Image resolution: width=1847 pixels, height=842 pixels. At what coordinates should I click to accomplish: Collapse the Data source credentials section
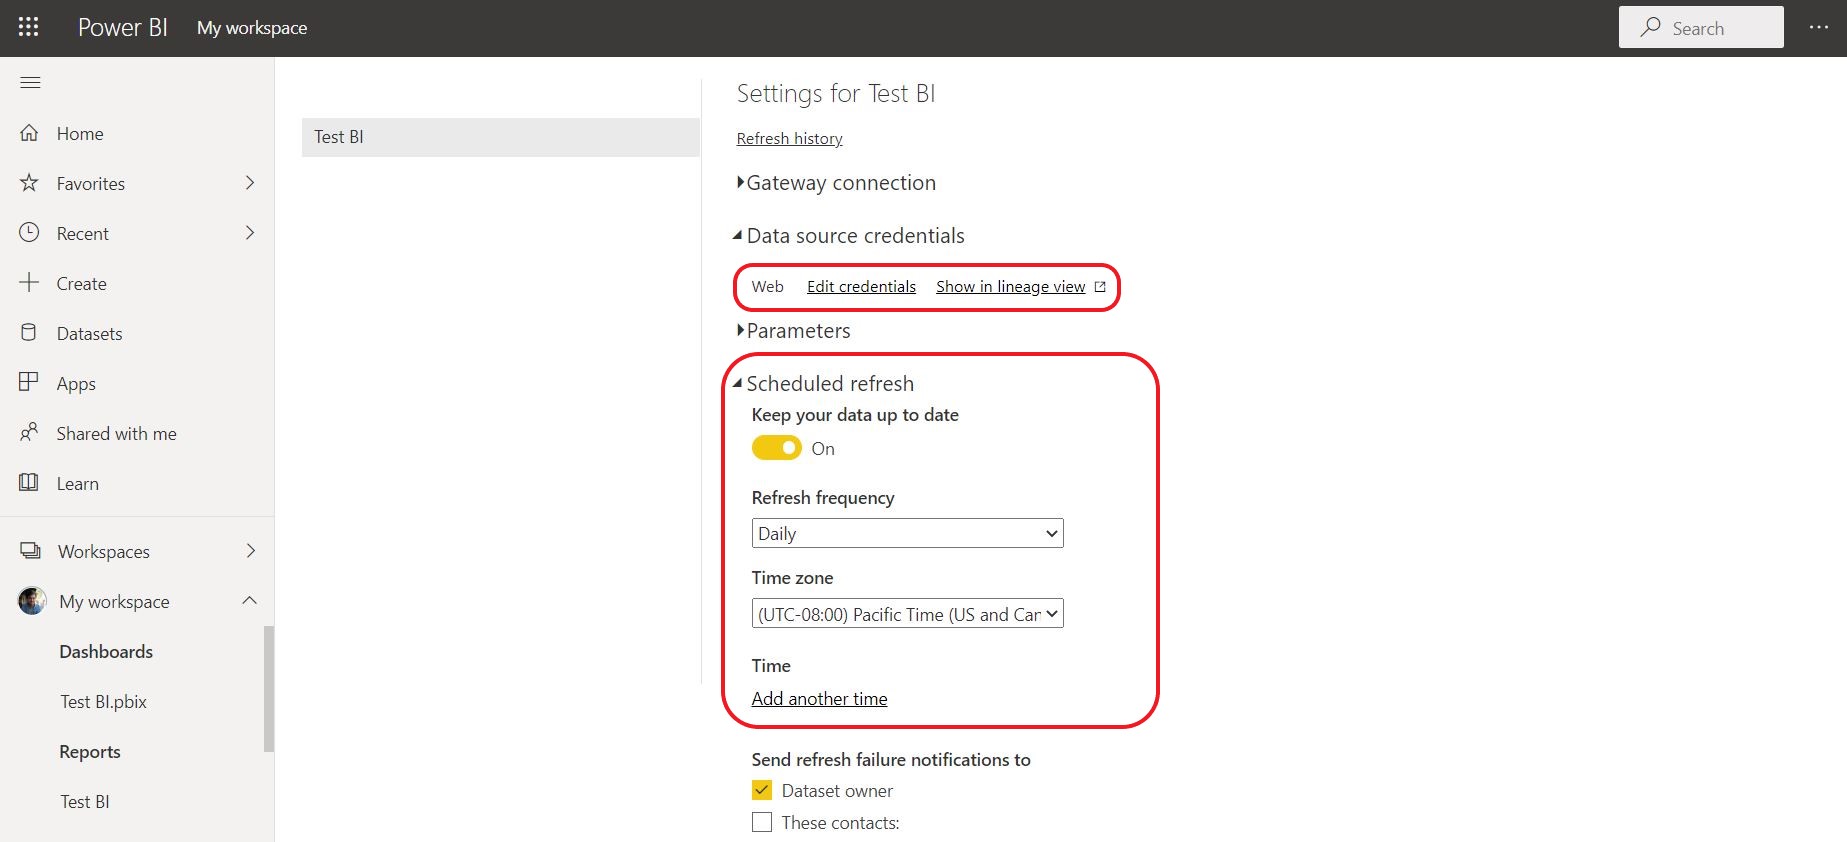(x=738, y=236)
